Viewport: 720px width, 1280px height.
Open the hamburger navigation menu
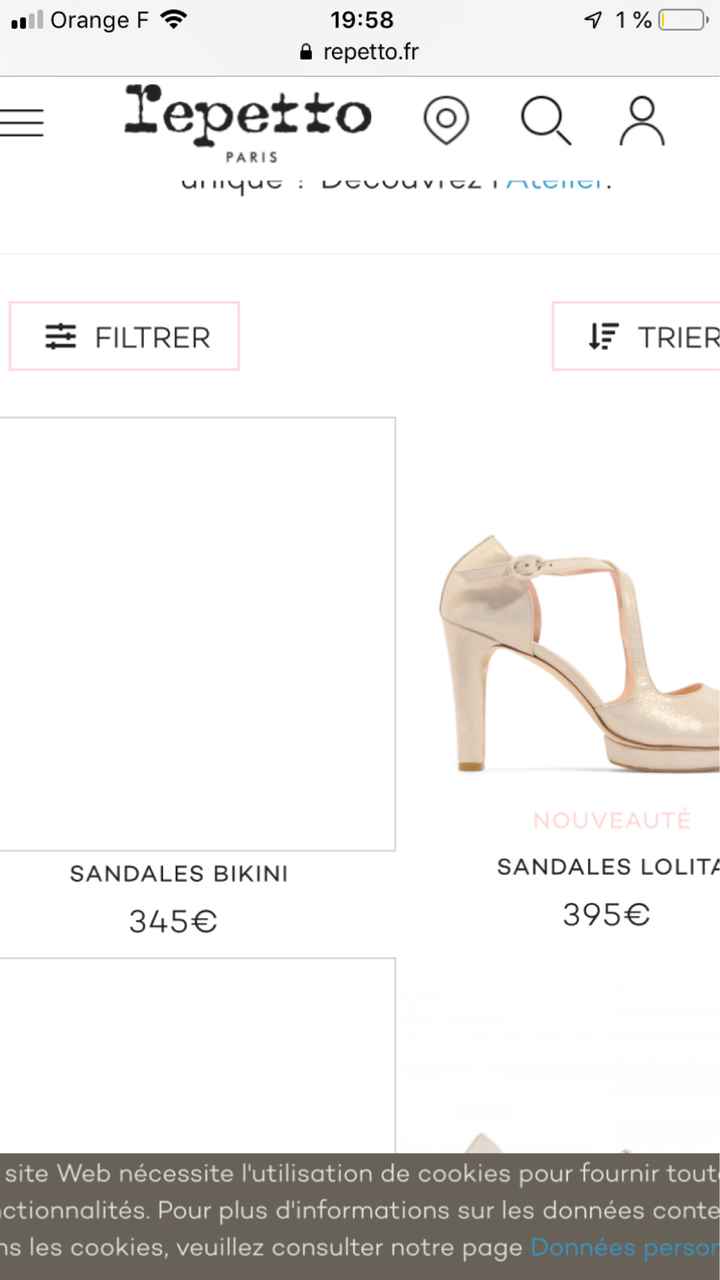coord(22,121)
